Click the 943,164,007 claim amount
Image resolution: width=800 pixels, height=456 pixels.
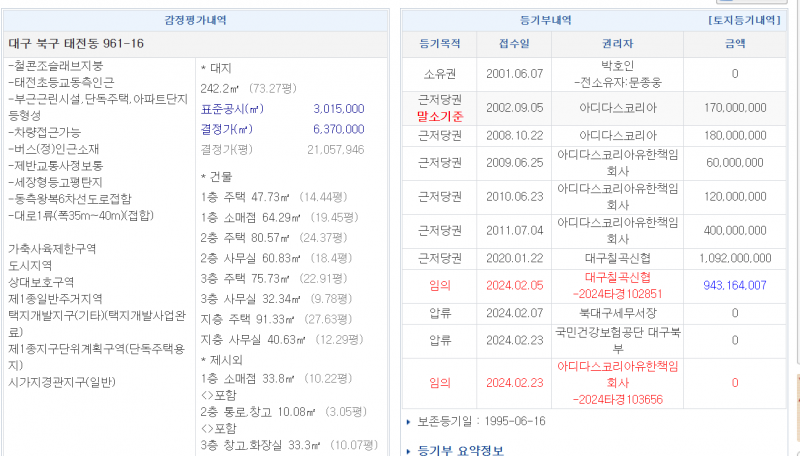pyautogui.click(x=734, y=285)
